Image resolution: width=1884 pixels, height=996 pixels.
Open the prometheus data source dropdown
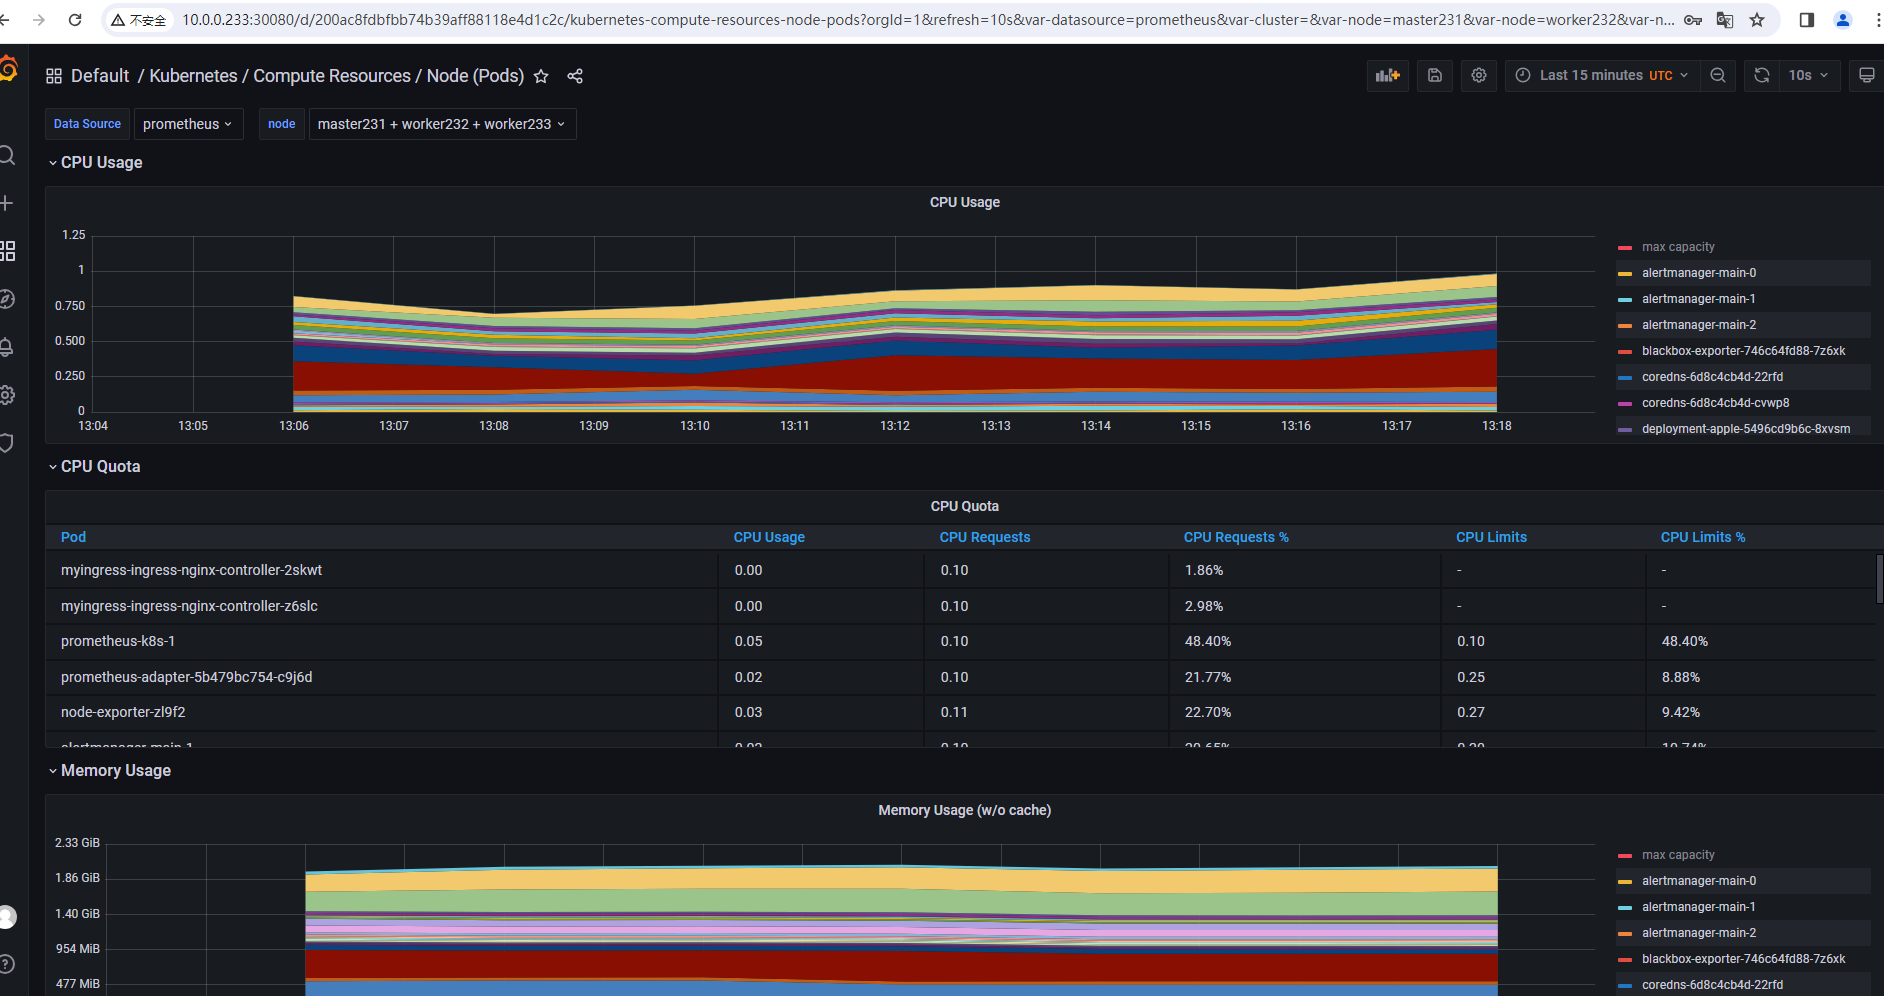pos(188,124)
